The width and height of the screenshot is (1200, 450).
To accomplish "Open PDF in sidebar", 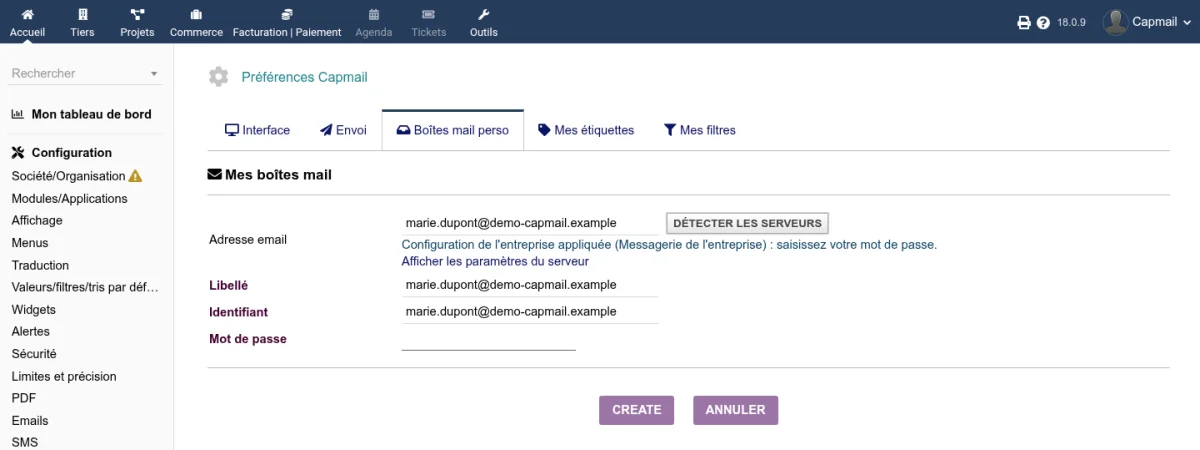I will tap(24, 398).
